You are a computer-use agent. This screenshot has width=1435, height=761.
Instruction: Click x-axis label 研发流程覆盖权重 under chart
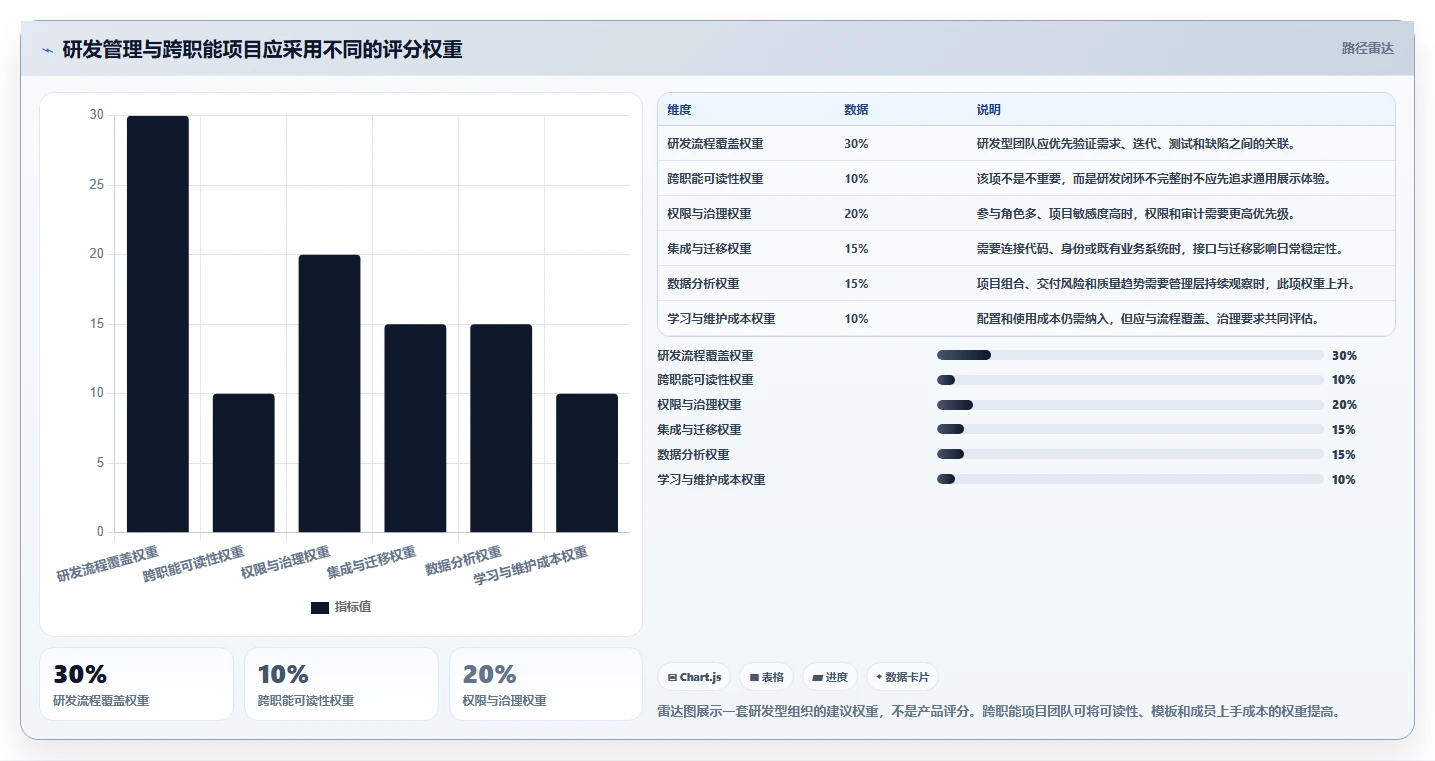coord(108,564)
